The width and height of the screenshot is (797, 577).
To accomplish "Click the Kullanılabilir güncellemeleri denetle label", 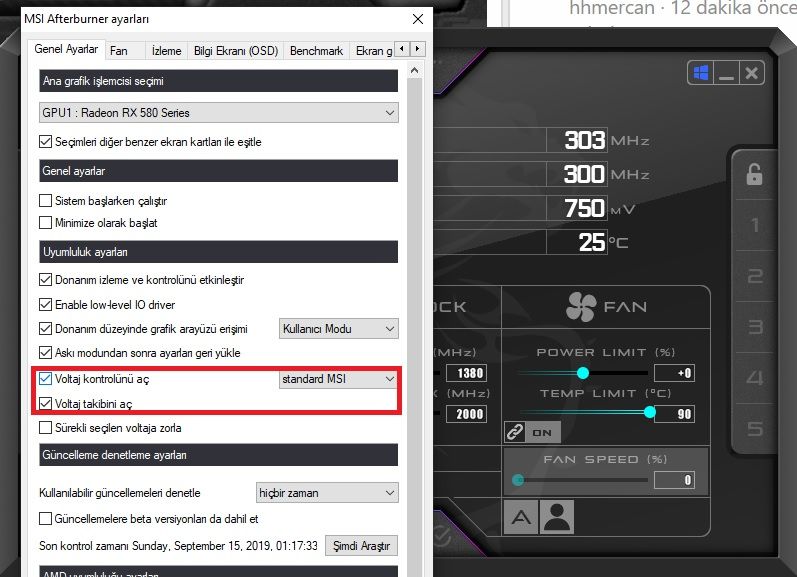I will [x=119, y=493].
